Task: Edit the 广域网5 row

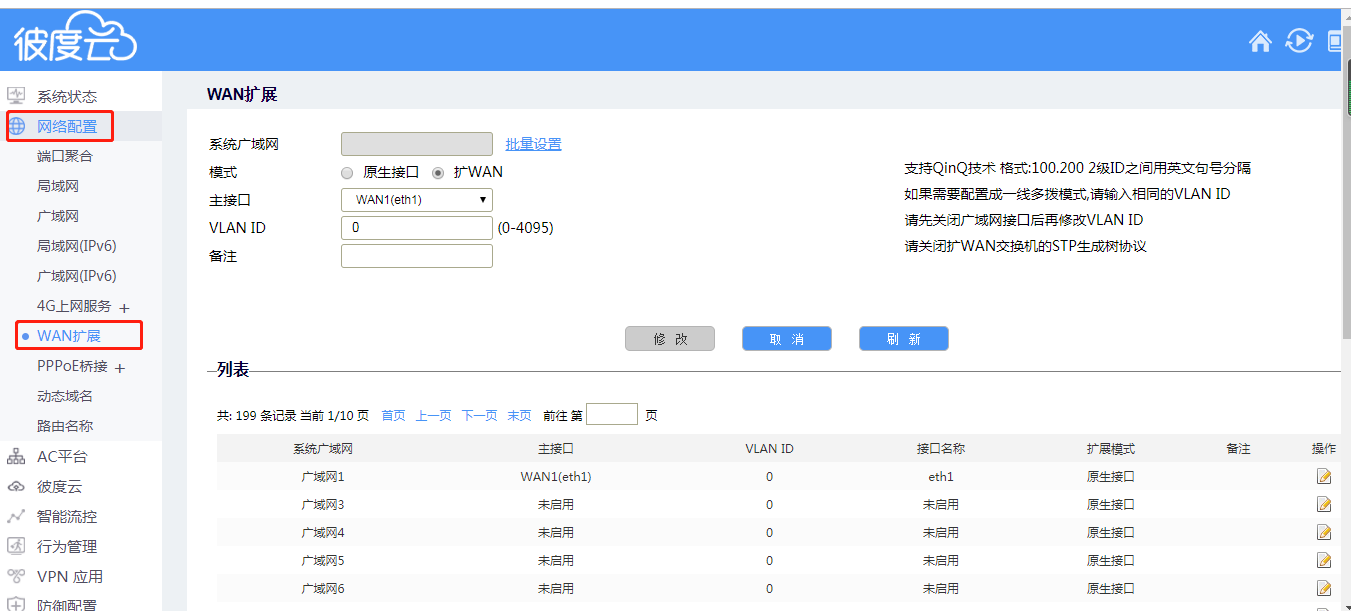Action: point(1325,561)
